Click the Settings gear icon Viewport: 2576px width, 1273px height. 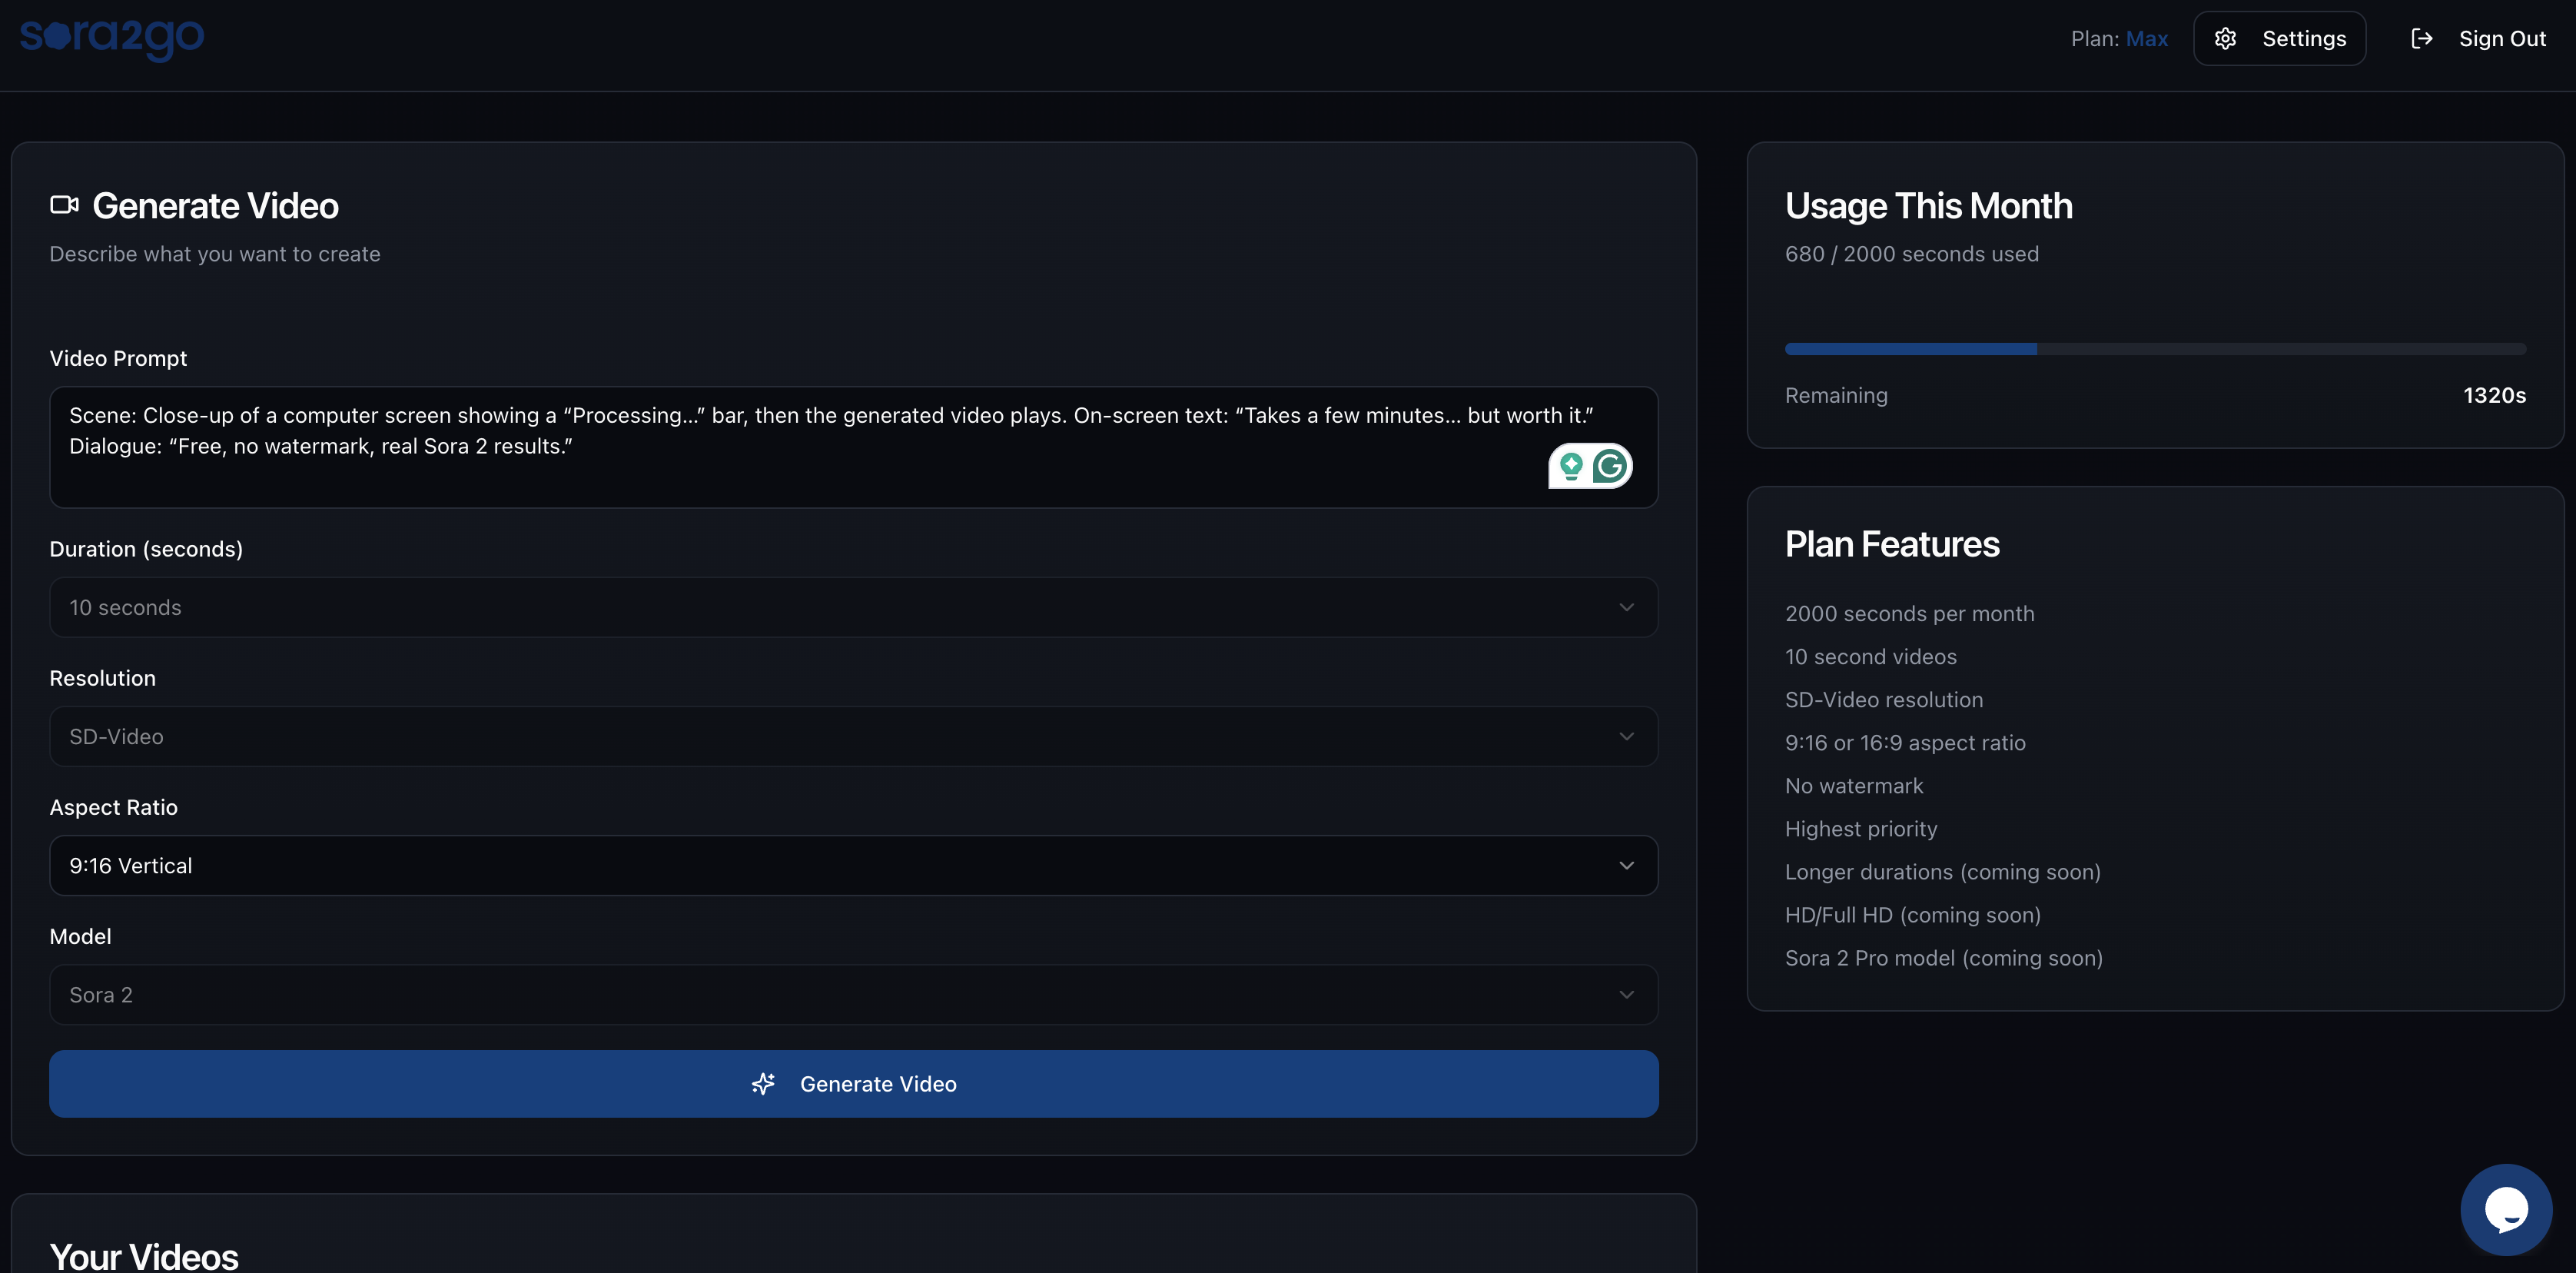tap(2225, 39)
